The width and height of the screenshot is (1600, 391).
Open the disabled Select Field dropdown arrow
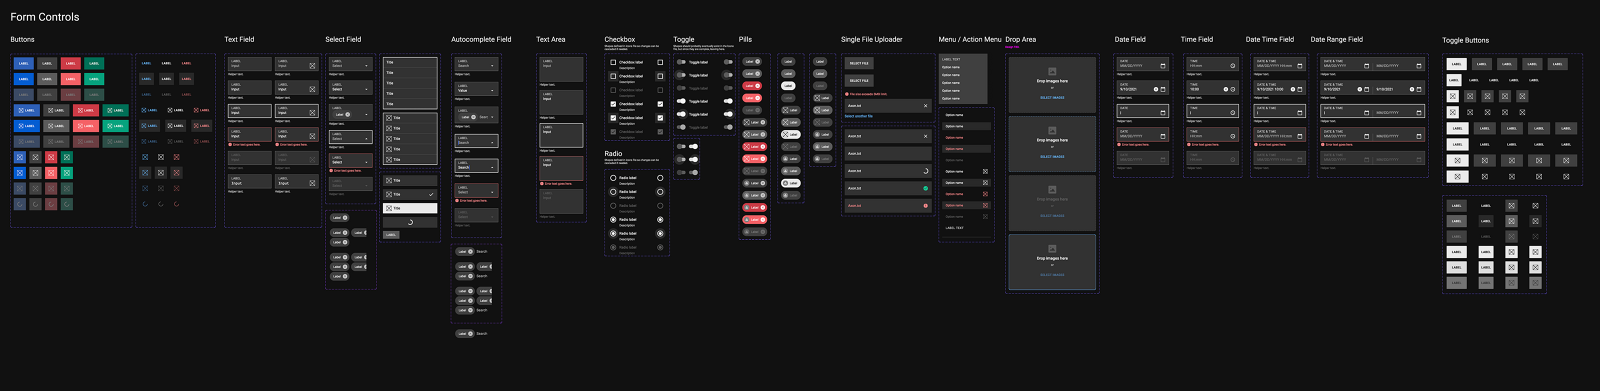pos(366,185)
